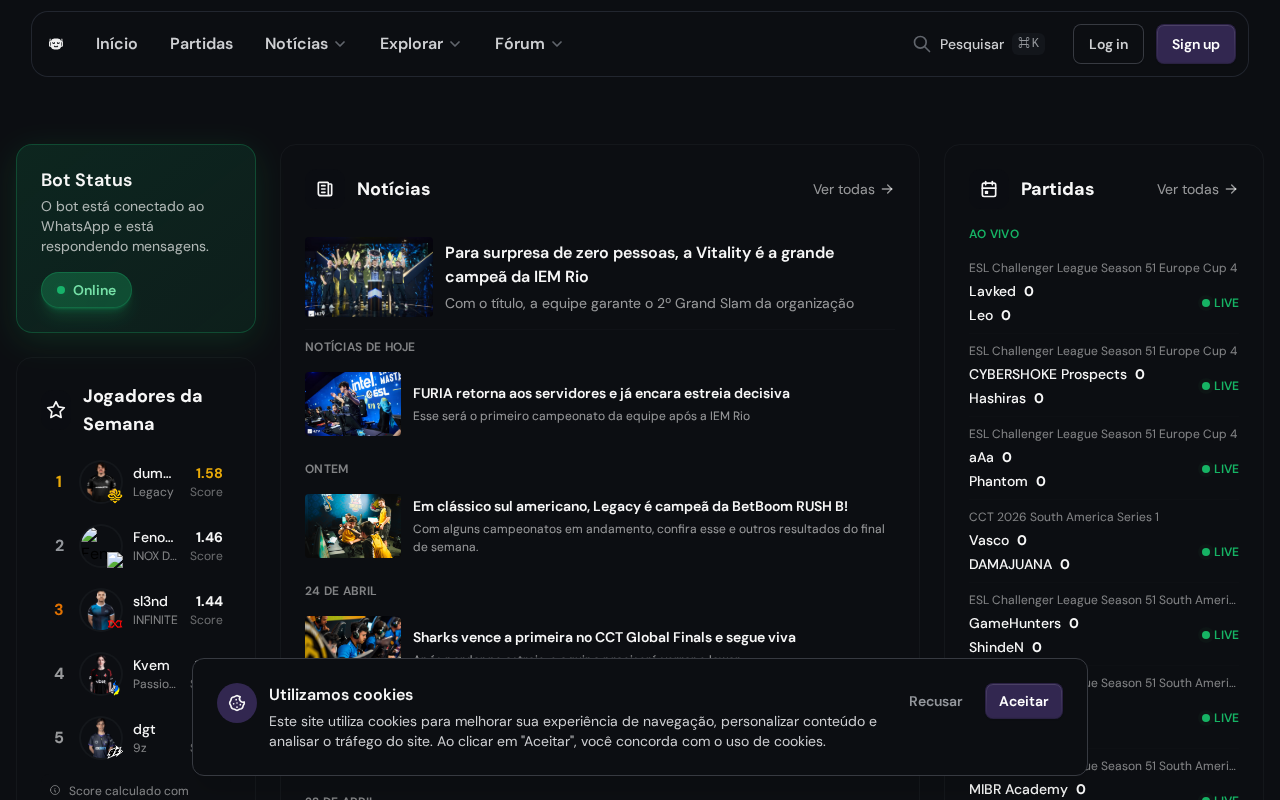Click Feno's 1.46 score value
This screenshot has width=1280, height=800.
pos(209,537)
